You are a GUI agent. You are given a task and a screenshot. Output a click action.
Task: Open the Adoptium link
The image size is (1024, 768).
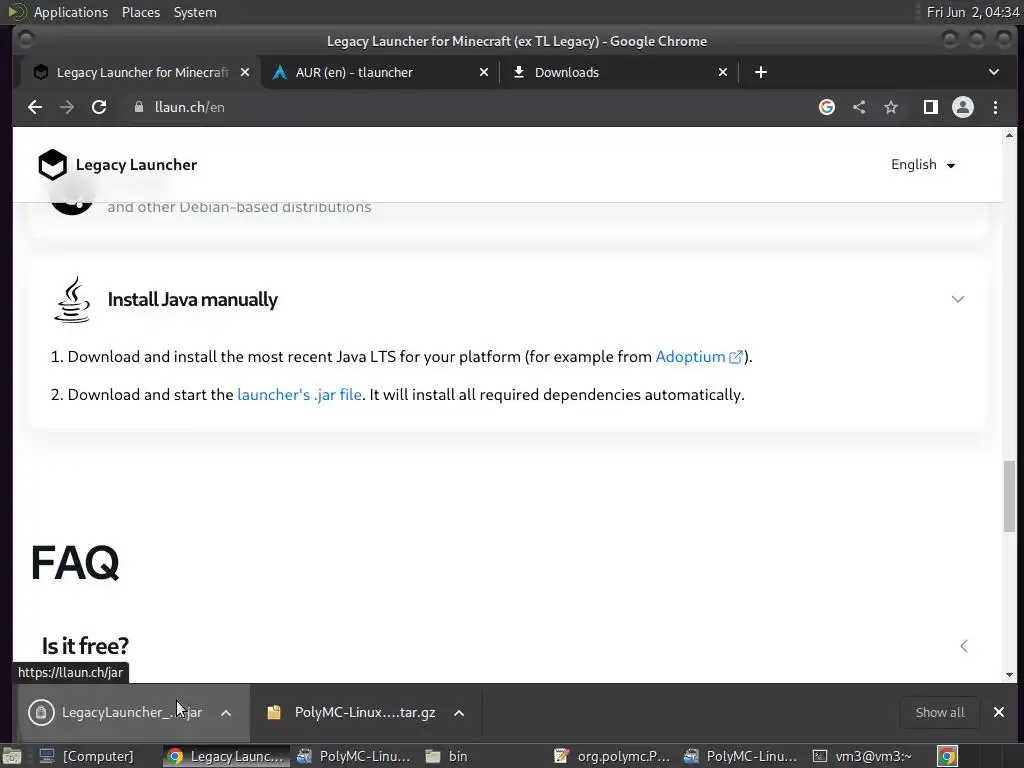coord(698,357)
